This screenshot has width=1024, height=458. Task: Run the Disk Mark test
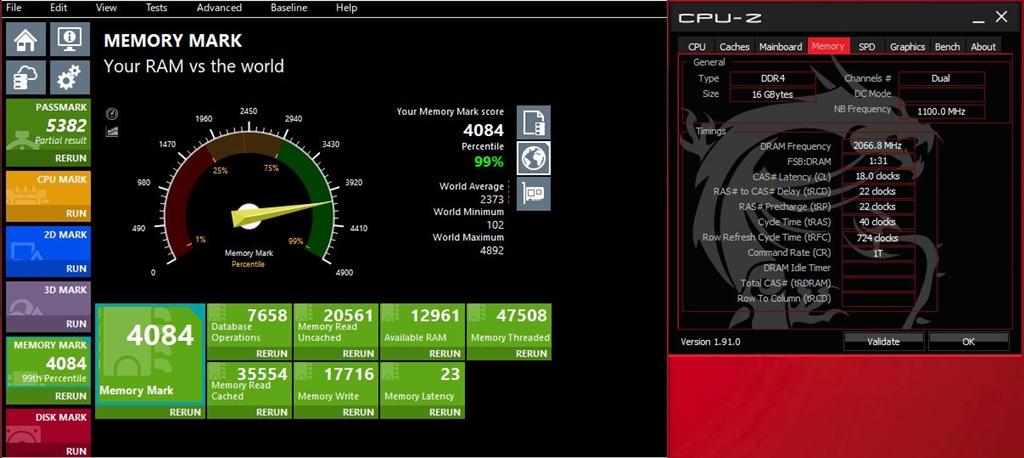coord(76,451)
